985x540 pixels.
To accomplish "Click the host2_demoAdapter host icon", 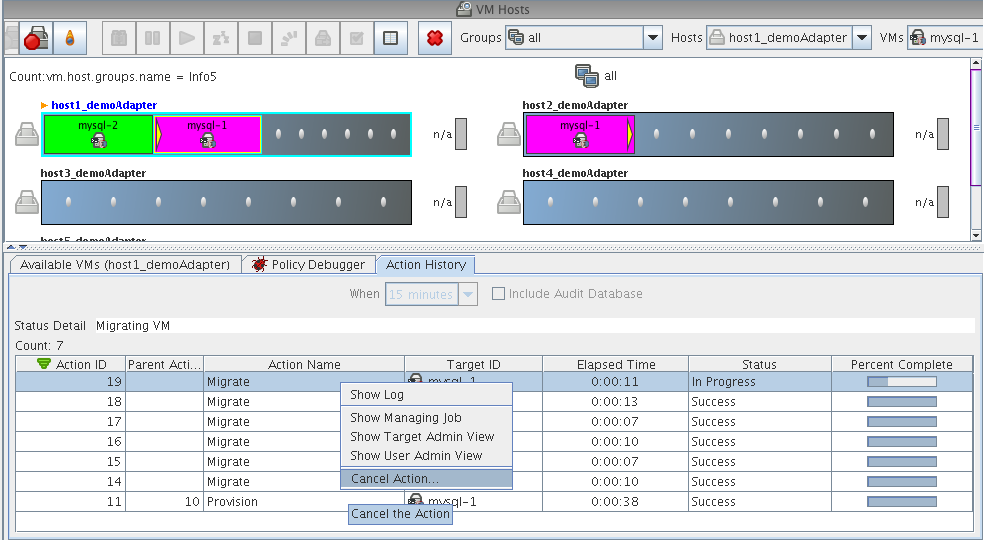I will pyautogui.click(x=509, y=134).
